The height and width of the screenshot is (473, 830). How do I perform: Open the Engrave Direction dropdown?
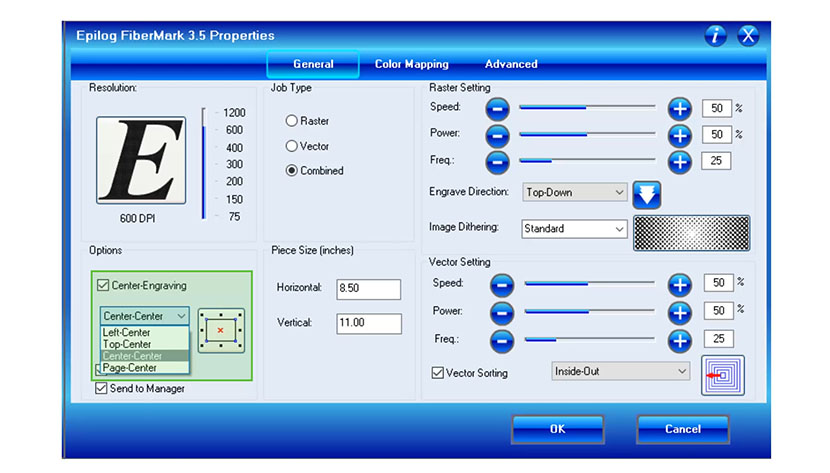pos(574,192)
